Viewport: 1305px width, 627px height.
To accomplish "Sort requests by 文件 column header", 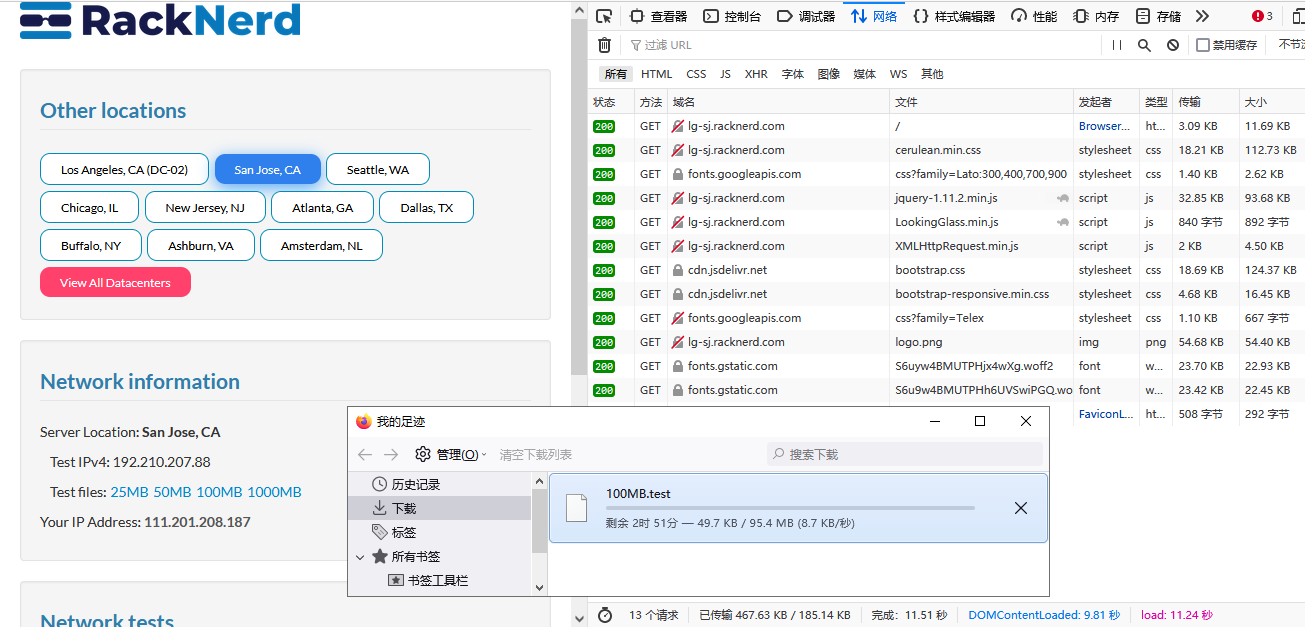I will click(x=981, y=102).
